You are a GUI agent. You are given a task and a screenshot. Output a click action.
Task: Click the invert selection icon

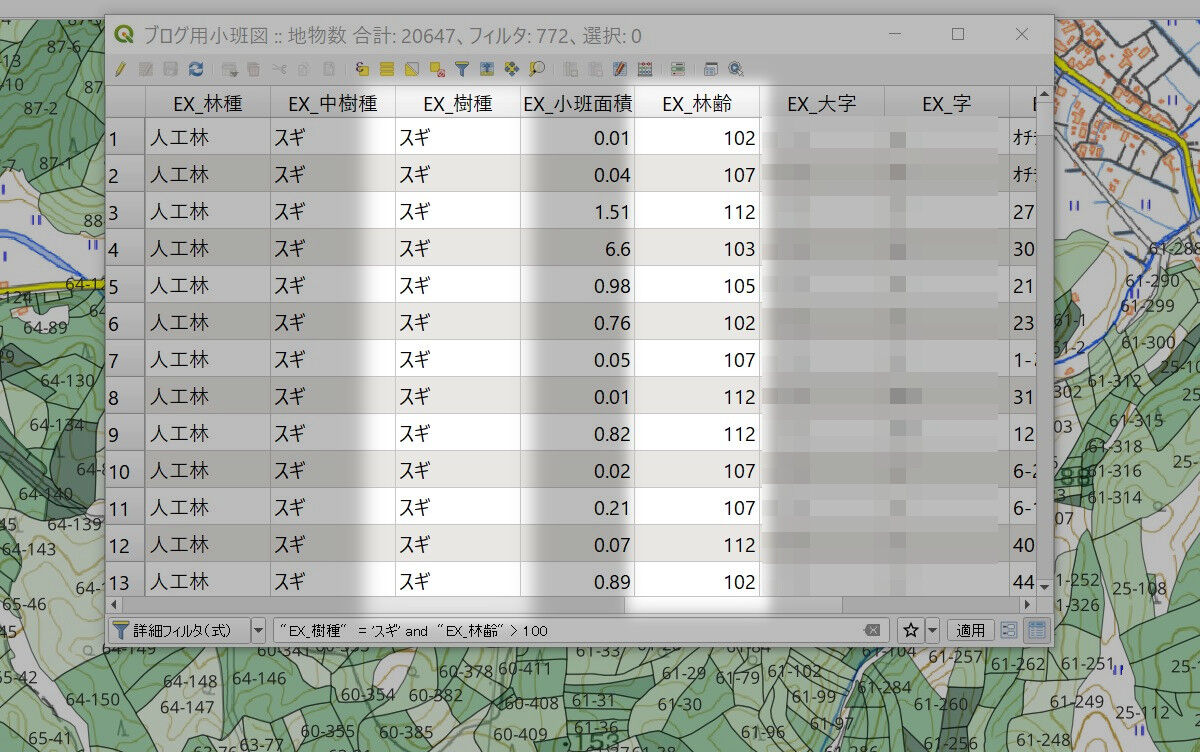coord(412,69)
